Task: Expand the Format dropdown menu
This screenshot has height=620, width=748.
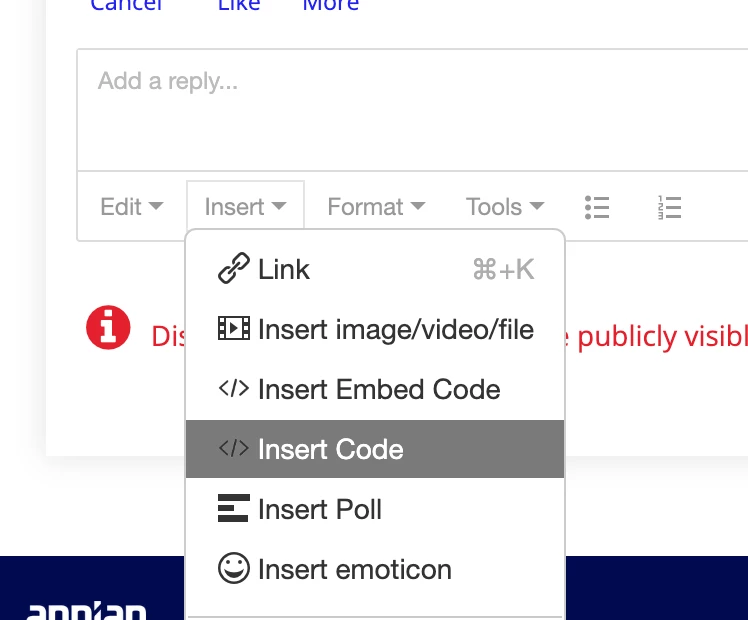Action: coord(376,207)
